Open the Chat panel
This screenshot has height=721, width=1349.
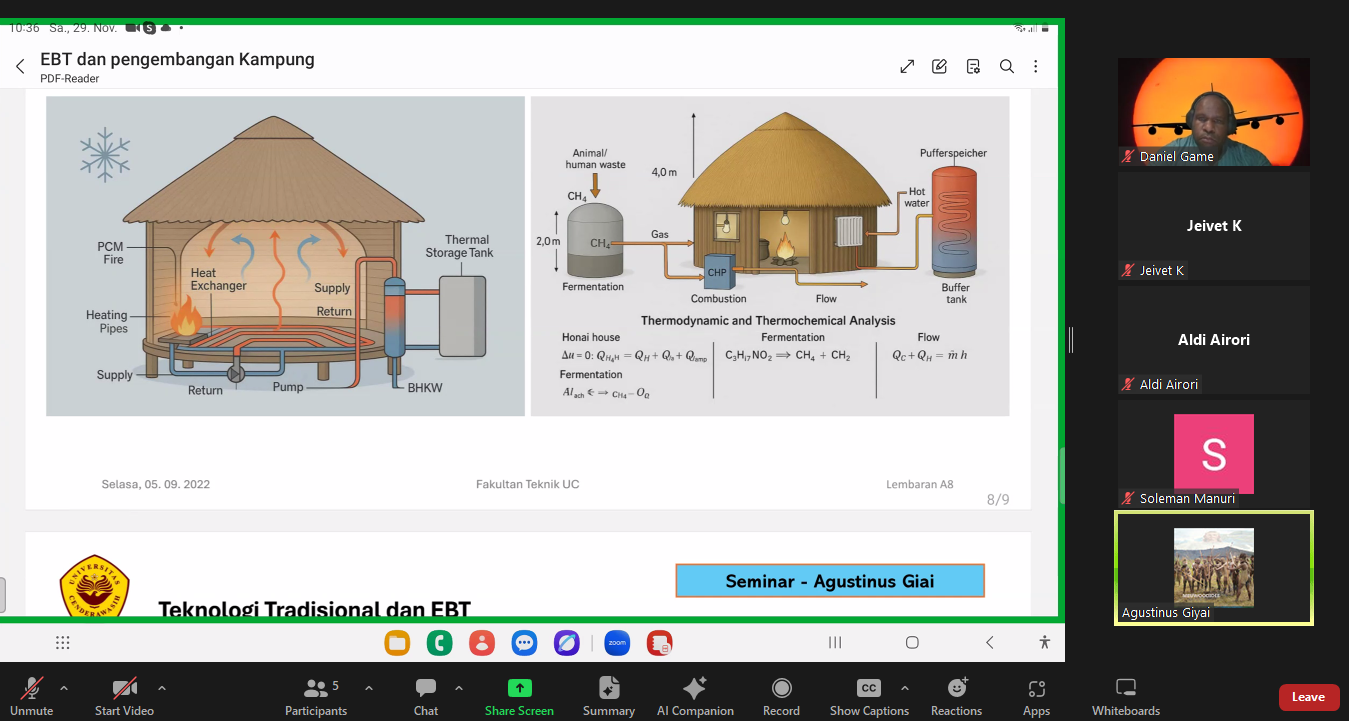[x=426, y=696]
